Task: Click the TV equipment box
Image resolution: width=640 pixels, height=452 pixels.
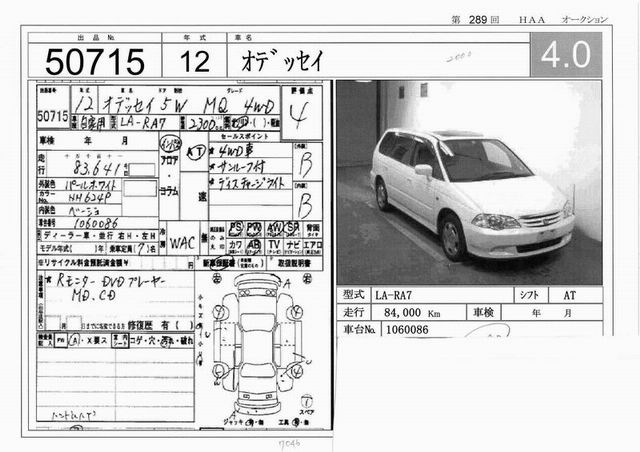Action: [275, 245]
